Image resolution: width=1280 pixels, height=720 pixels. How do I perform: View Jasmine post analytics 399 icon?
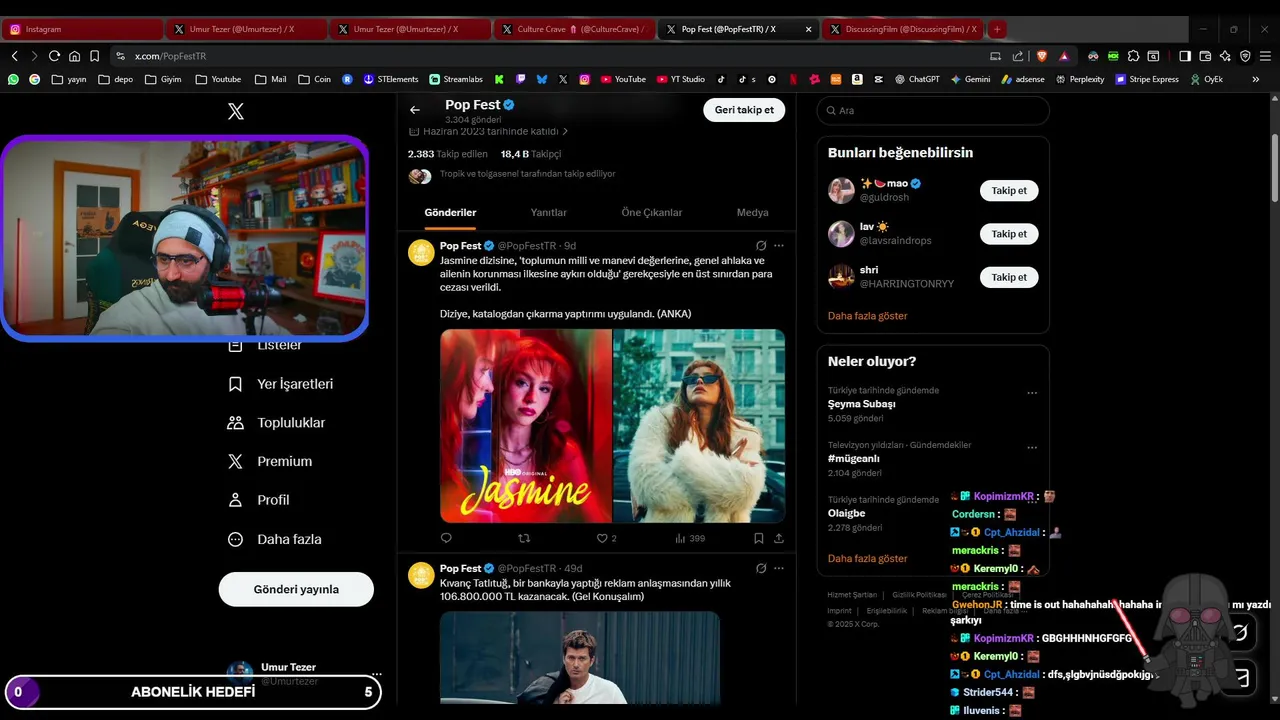coord(680,538)
